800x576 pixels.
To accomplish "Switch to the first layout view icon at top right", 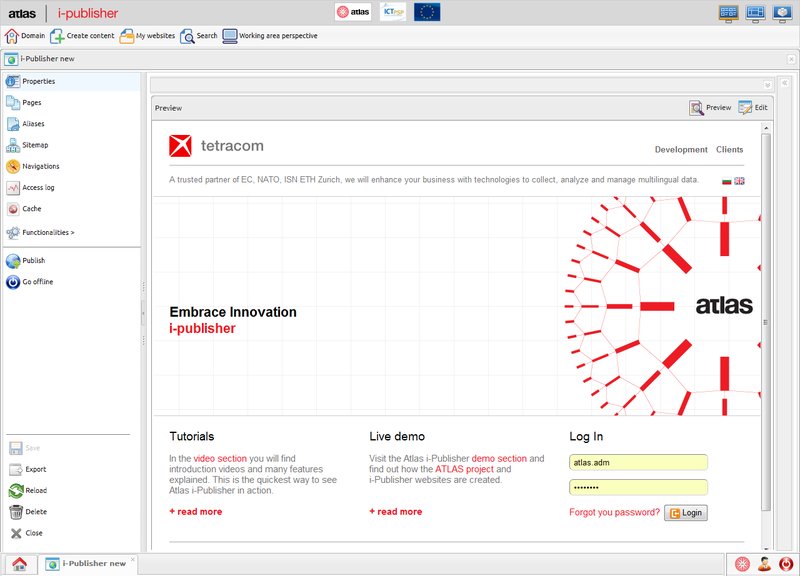I will pyautogui.click(x=729, y=13).
